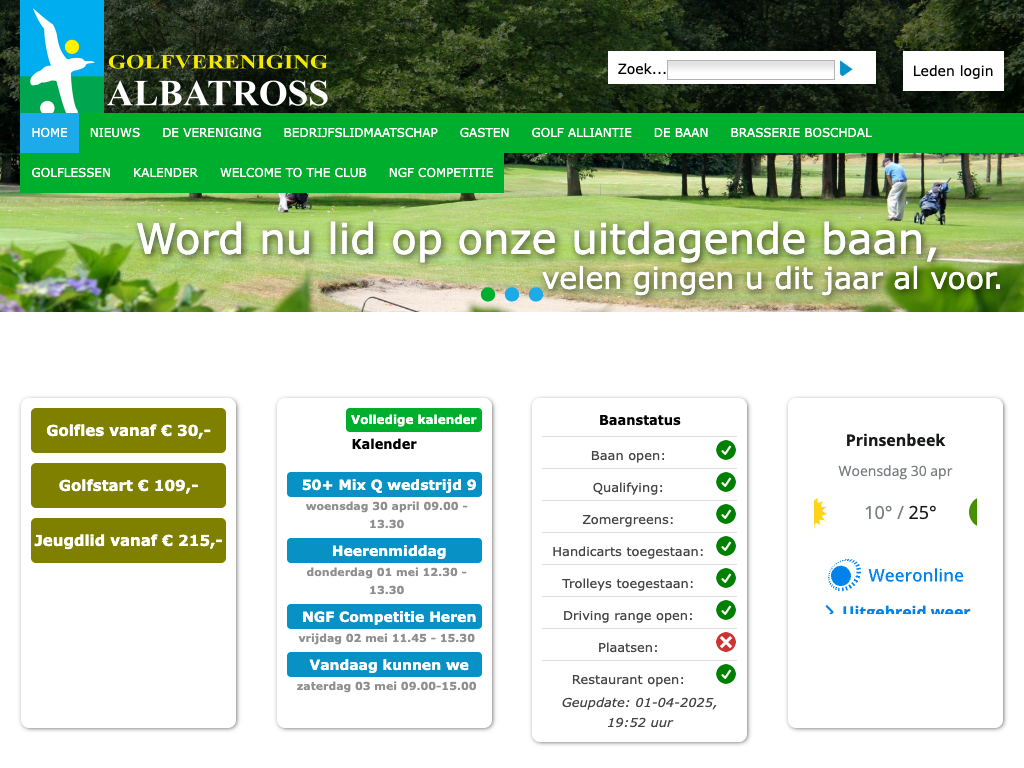Image resolution: width=1024 pixels, height=768 pixels.
Task: Click the Weeronline blue sun logo
Action: [x=844, y=576]
